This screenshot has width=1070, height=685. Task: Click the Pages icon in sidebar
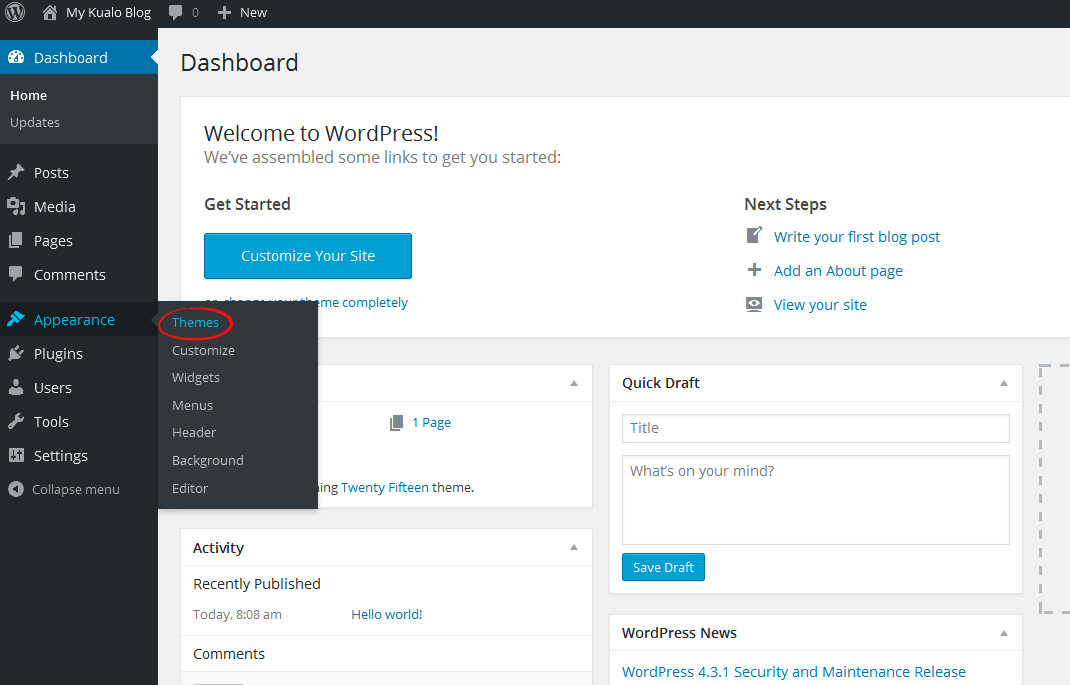click(16, 240)
